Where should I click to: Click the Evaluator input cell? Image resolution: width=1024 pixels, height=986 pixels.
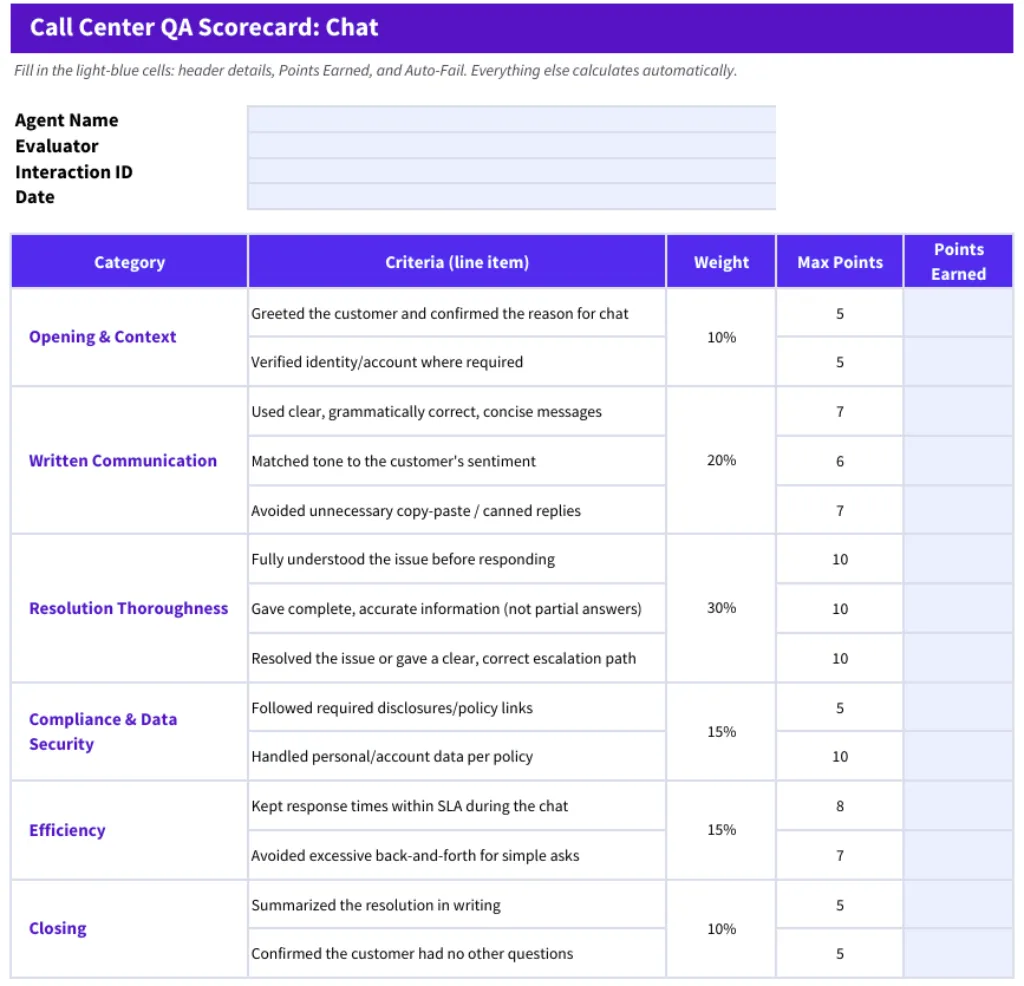[511, 145]
